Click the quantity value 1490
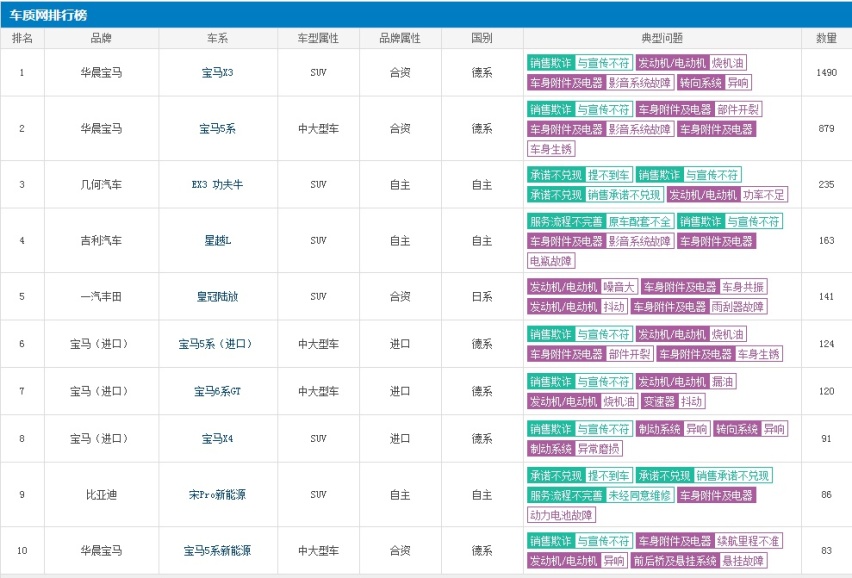The width and height of the screenshot is (852, 578). (826, 72)
